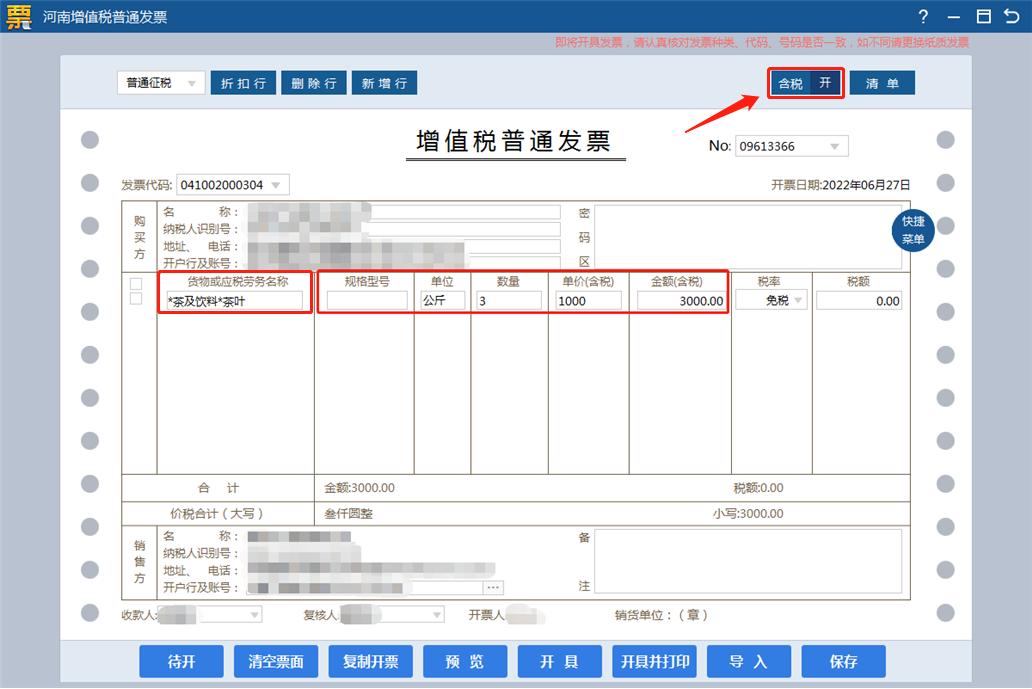This screenshot has width=1032, height=689.
Task: Click the 票 invoice app logo icon
Action: coord(16,16)
